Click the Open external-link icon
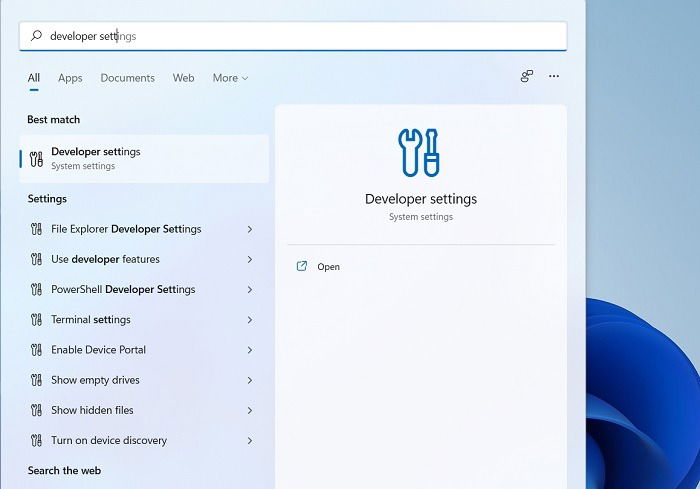 pos(302,266)
